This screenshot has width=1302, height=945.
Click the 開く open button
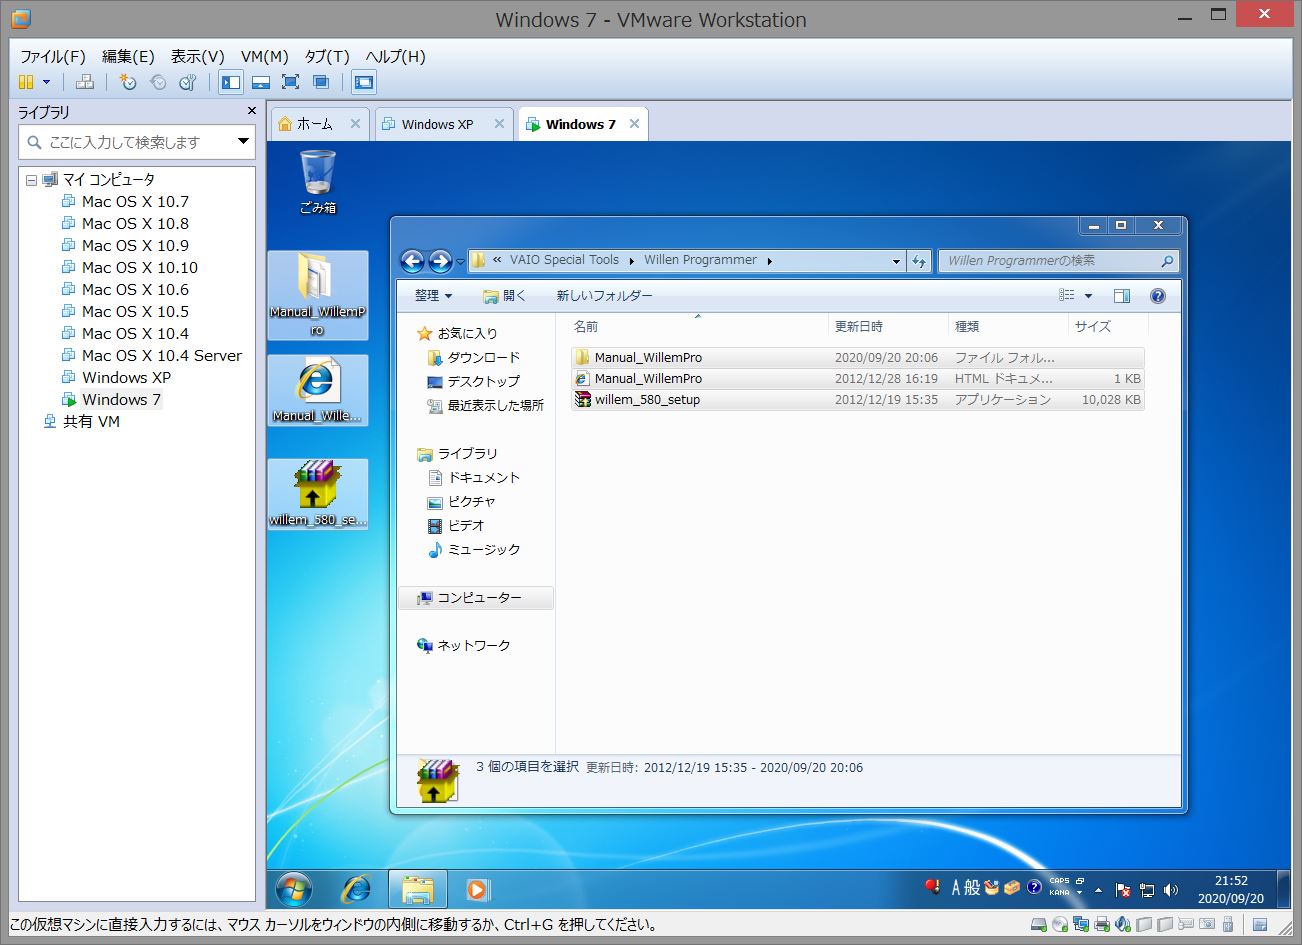(504, 295)
